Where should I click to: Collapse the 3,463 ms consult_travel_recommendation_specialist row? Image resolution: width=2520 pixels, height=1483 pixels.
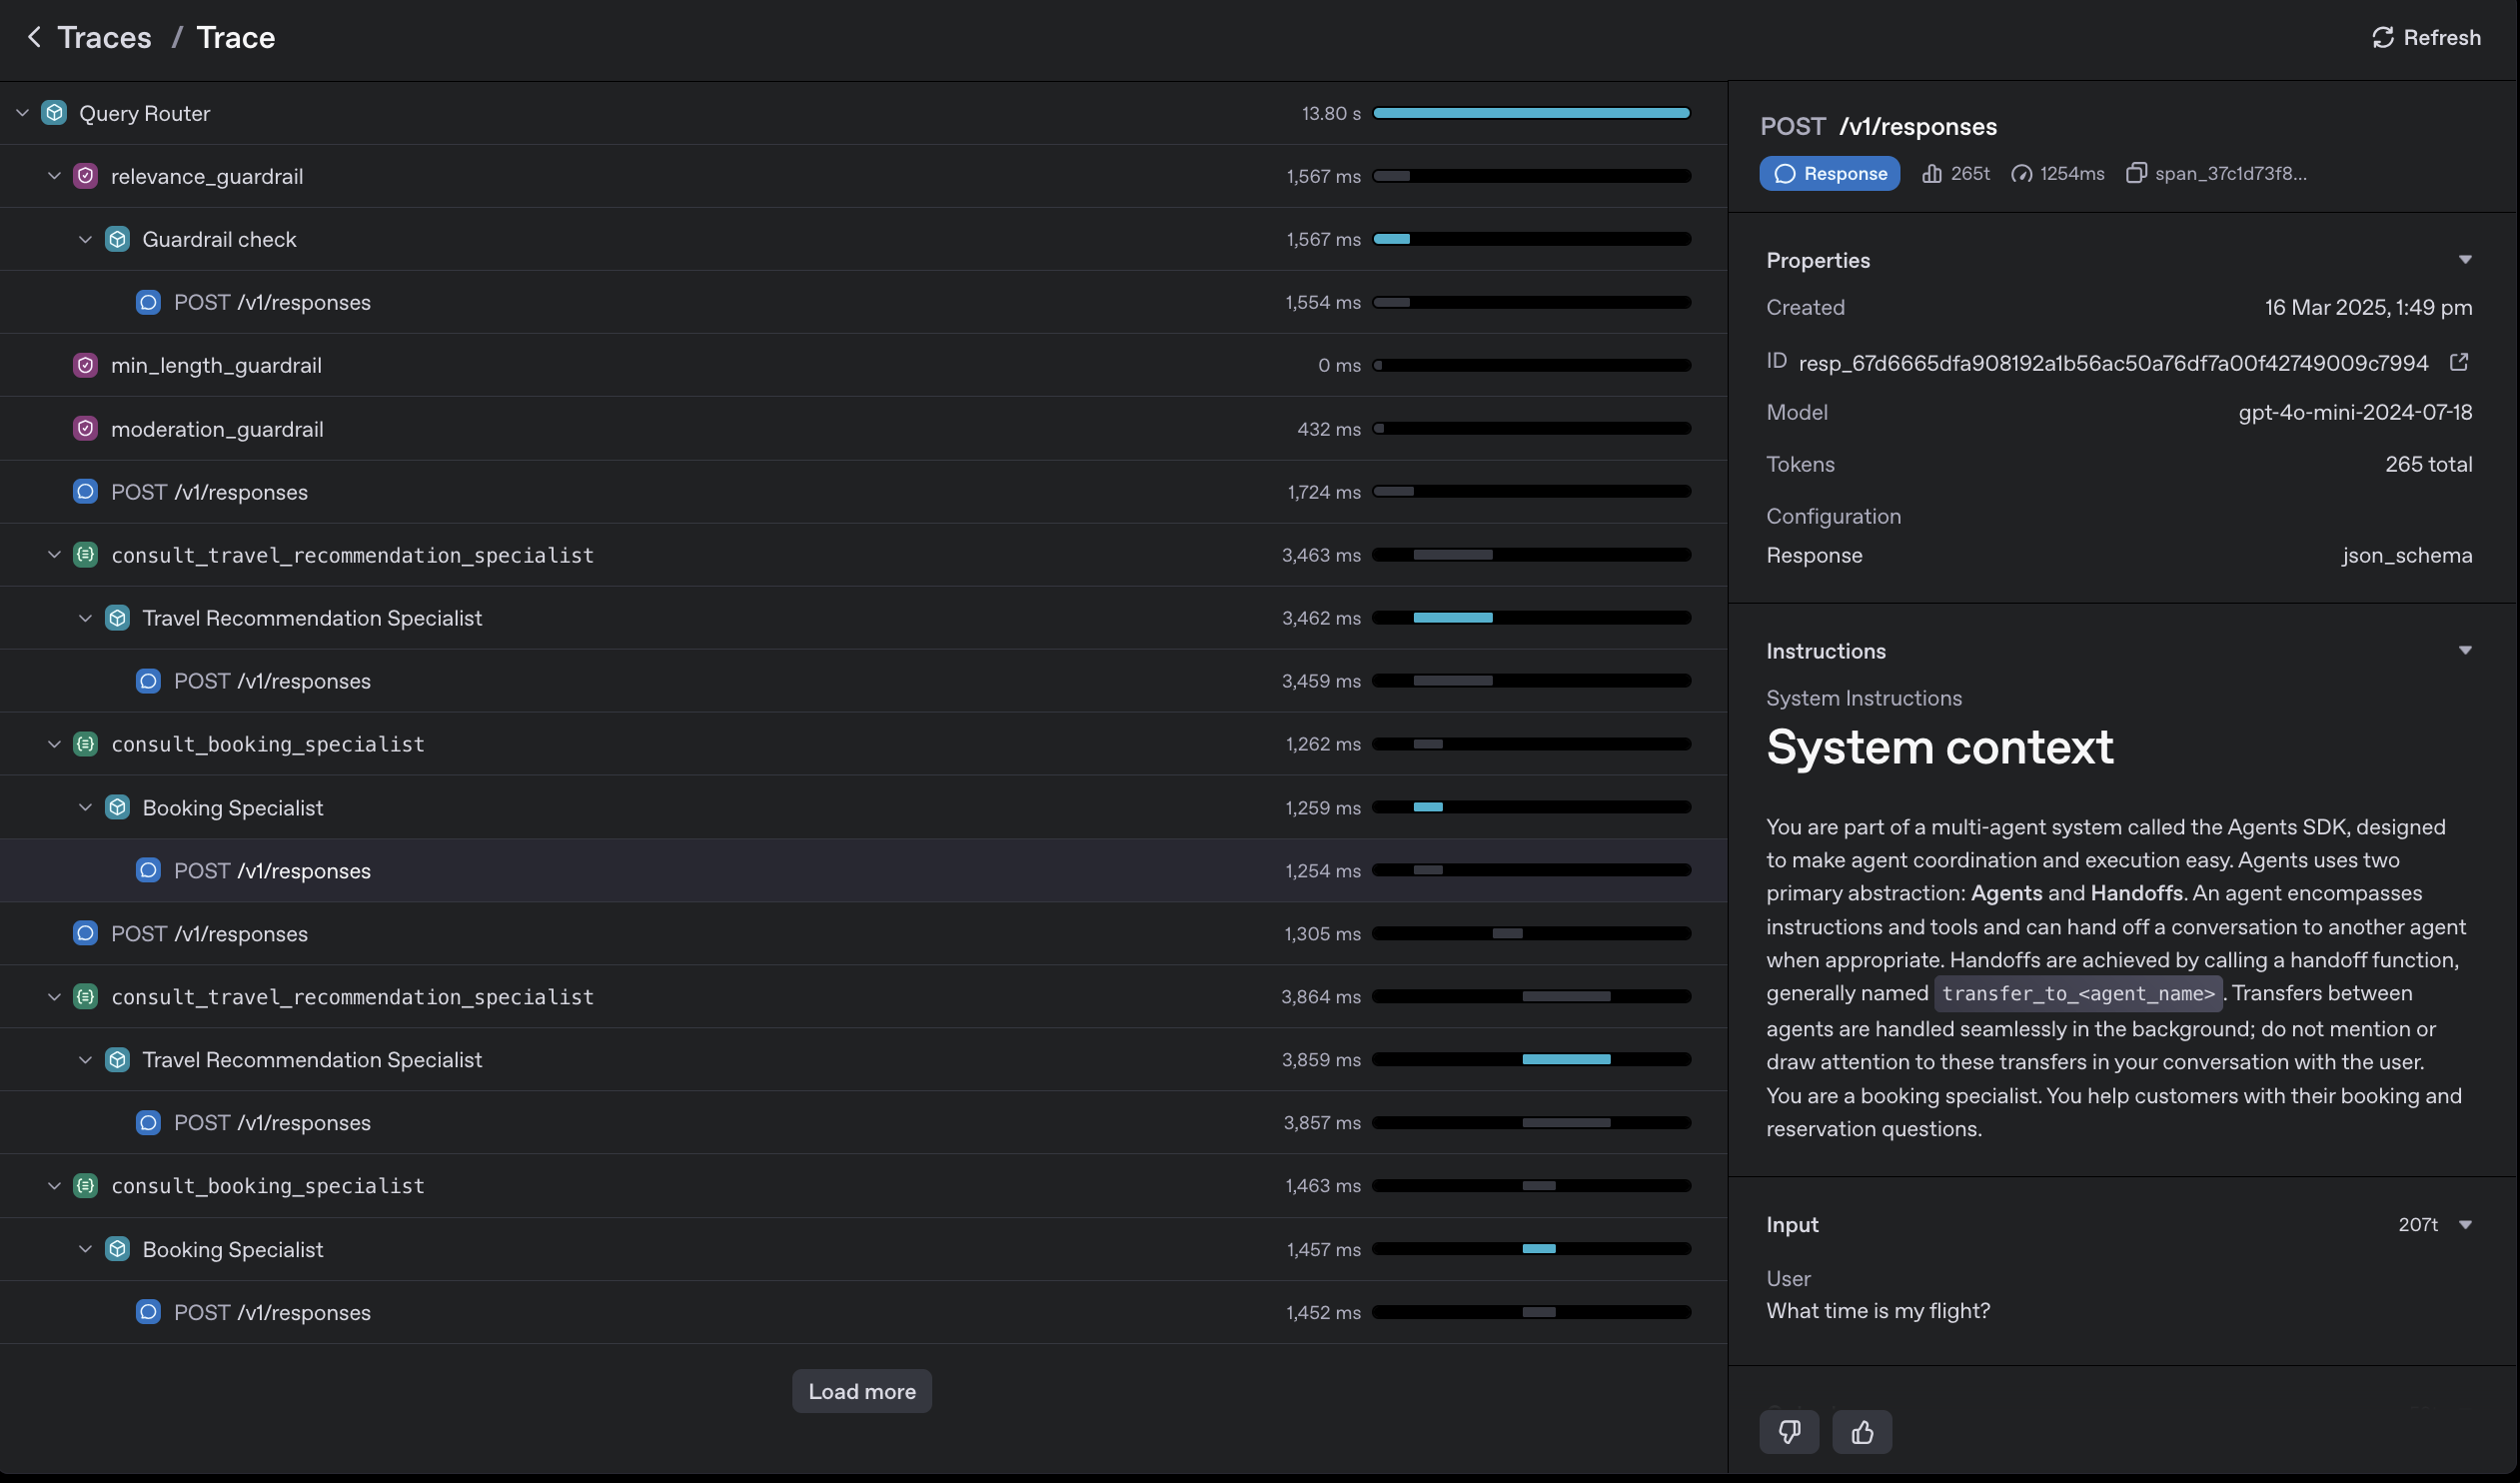(x=54, y=554)
